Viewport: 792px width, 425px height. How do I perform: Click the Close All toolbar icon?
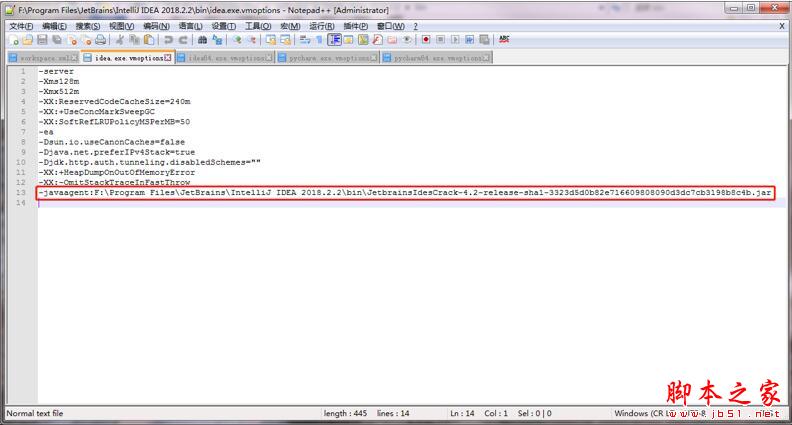point(86,40)
